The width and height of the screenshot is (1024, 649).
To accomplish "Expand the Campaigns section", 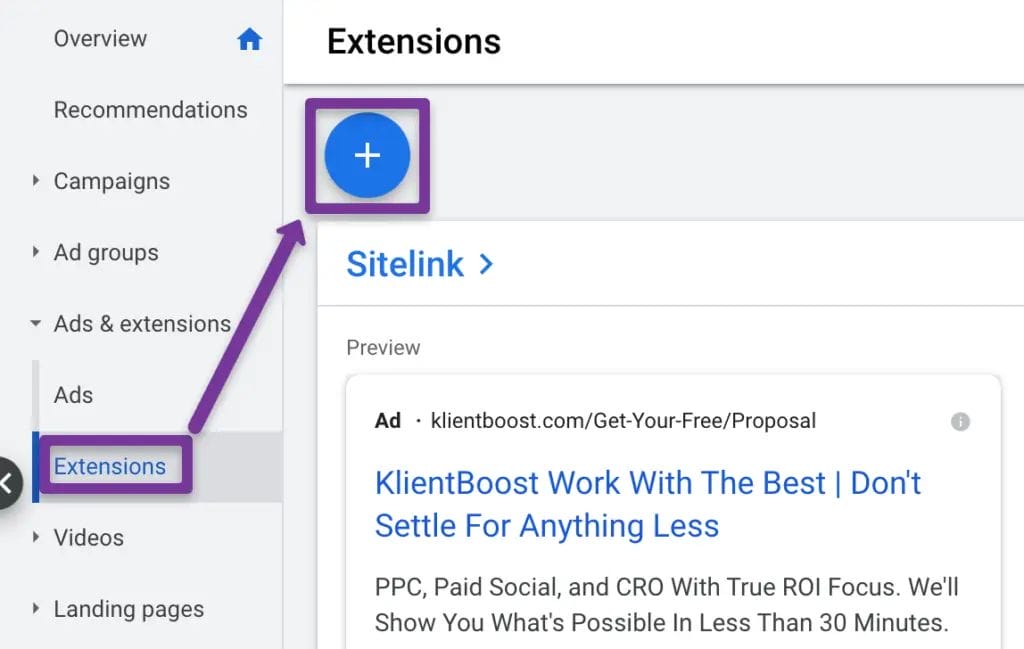I will 35,181.
